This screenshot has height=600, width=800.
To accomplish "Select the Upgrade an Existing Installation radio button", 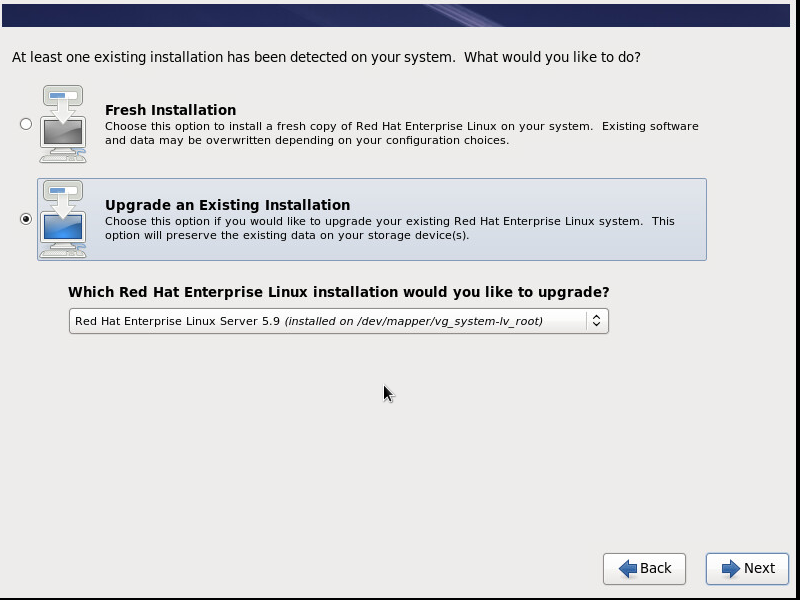I will (26, 219).
